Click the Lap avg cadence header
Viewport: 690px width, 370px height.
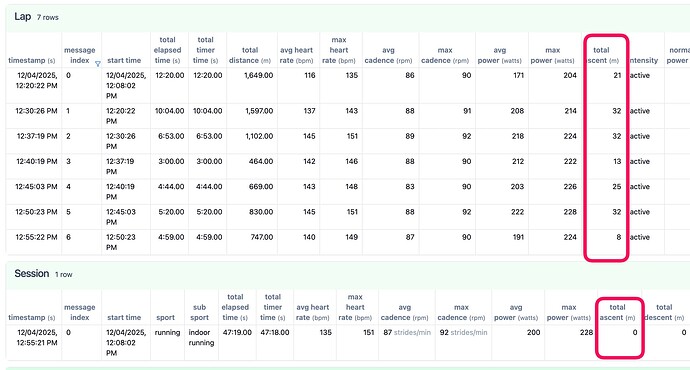(388, 55)
